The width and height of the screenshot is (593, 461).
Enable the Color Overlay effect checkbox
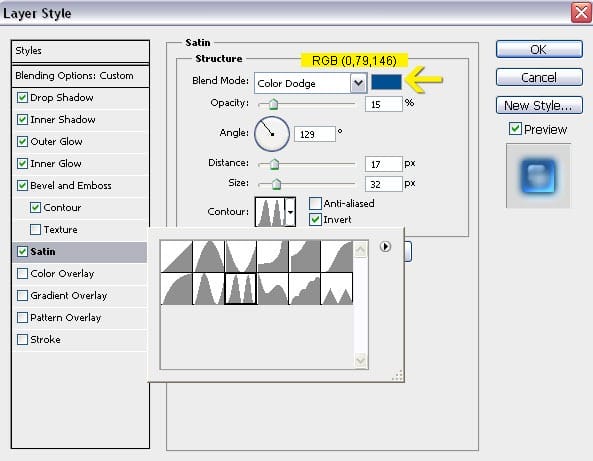point(22,273)
